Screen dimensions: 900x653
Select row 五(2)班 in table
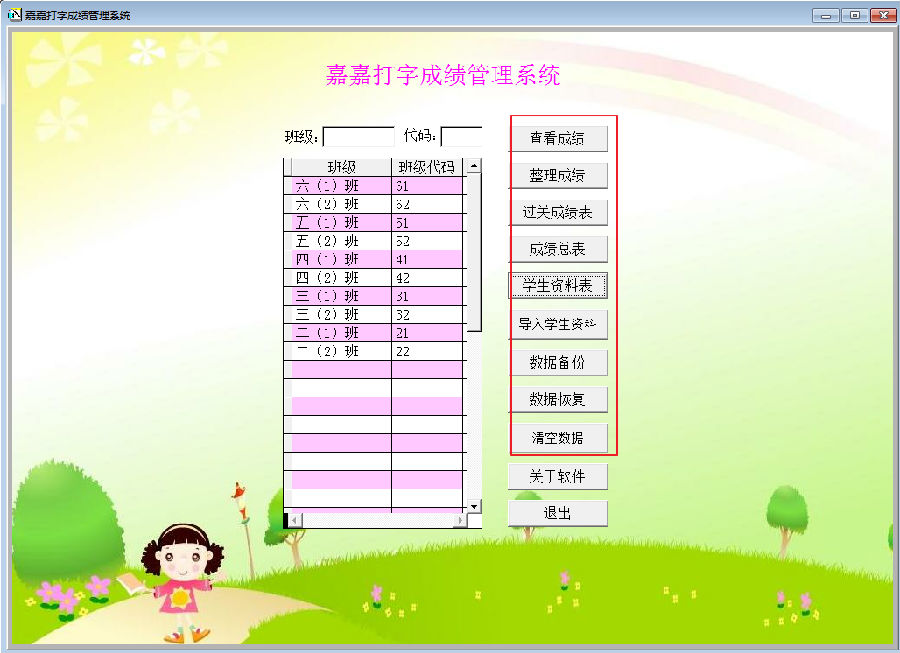374,241
